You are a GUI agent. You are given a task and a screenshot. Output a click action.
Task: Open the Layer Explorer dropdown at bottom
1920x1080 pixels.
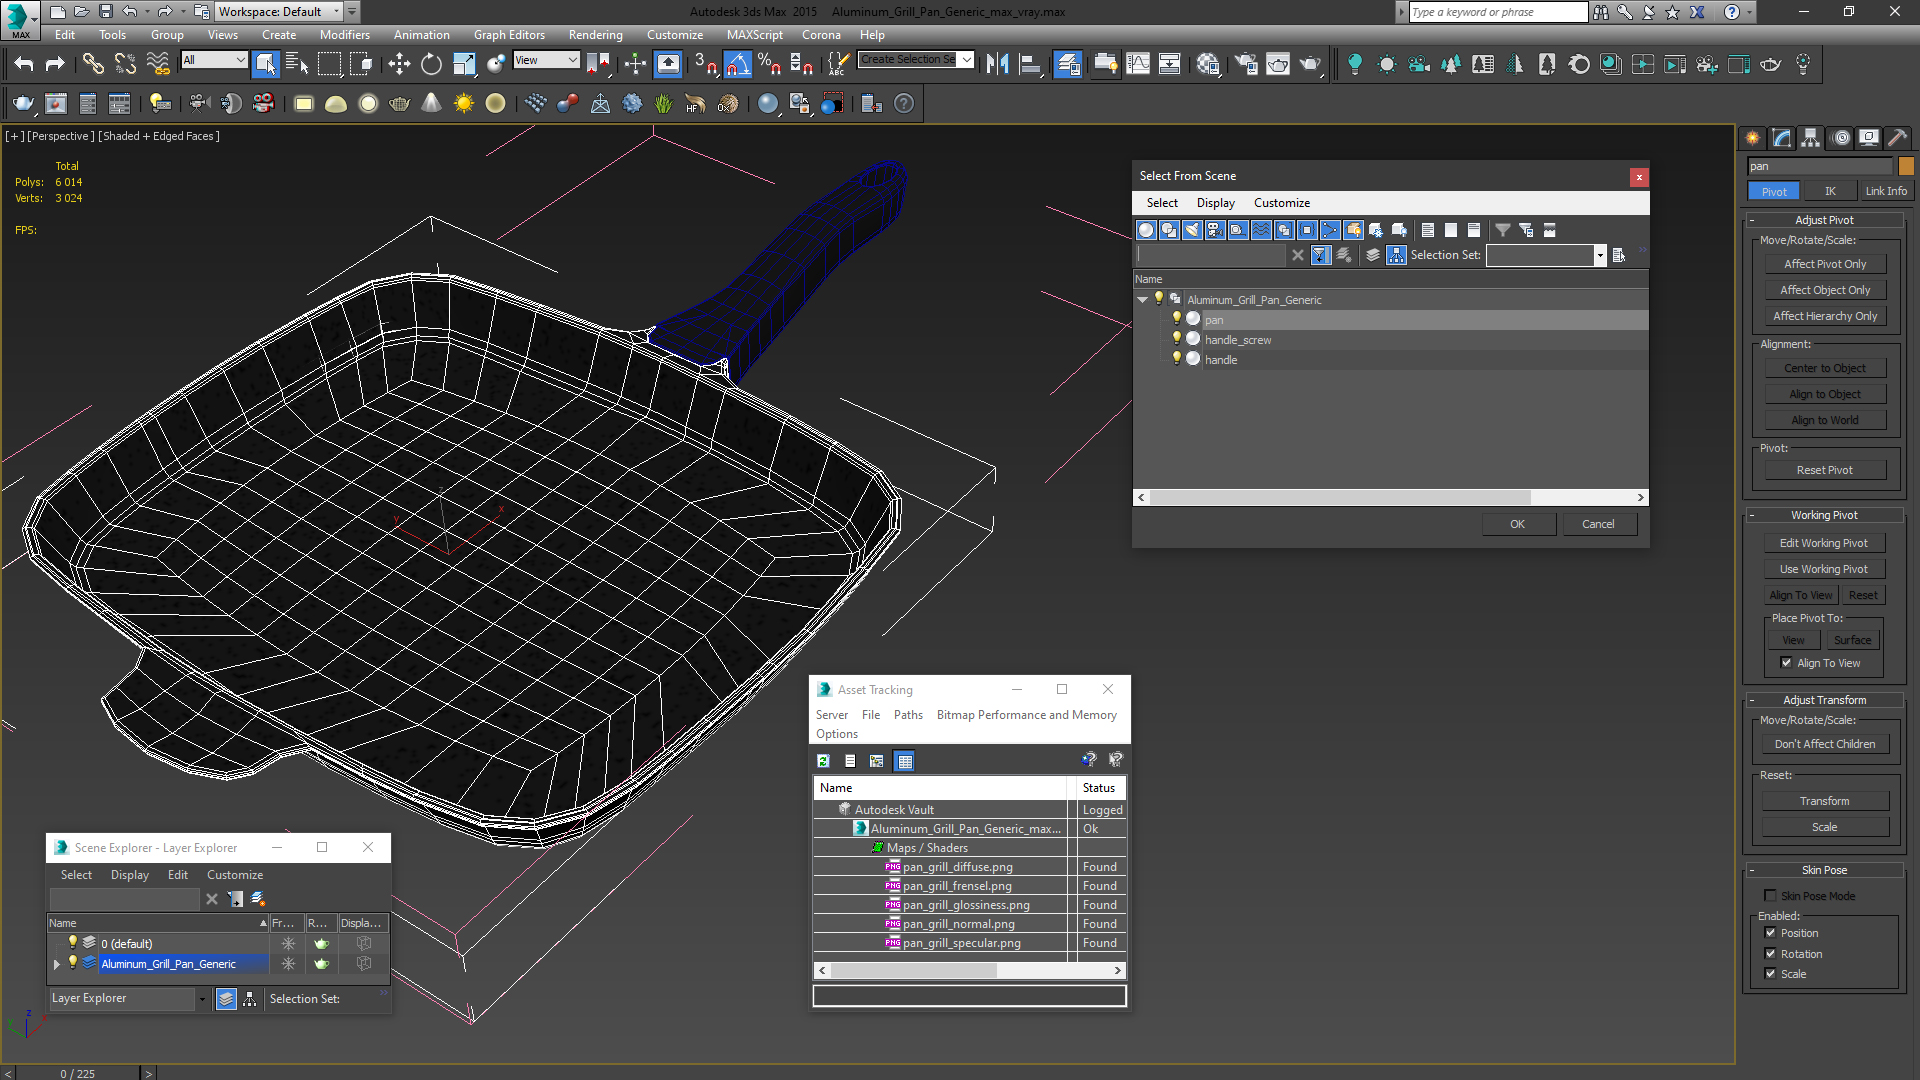pyautogui.click(x=202, y=999)
